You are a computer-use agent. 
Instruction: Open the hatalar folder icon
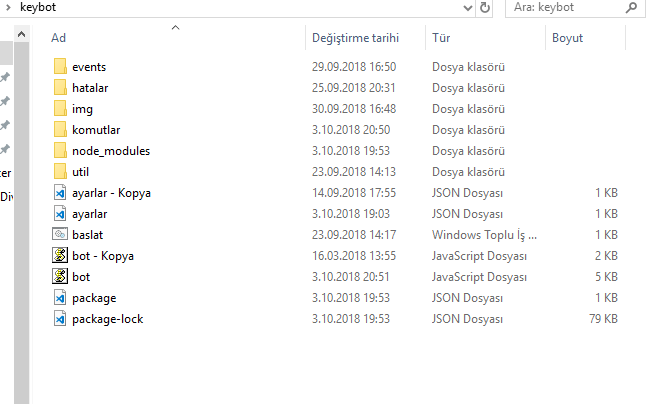tap(60, 88)
